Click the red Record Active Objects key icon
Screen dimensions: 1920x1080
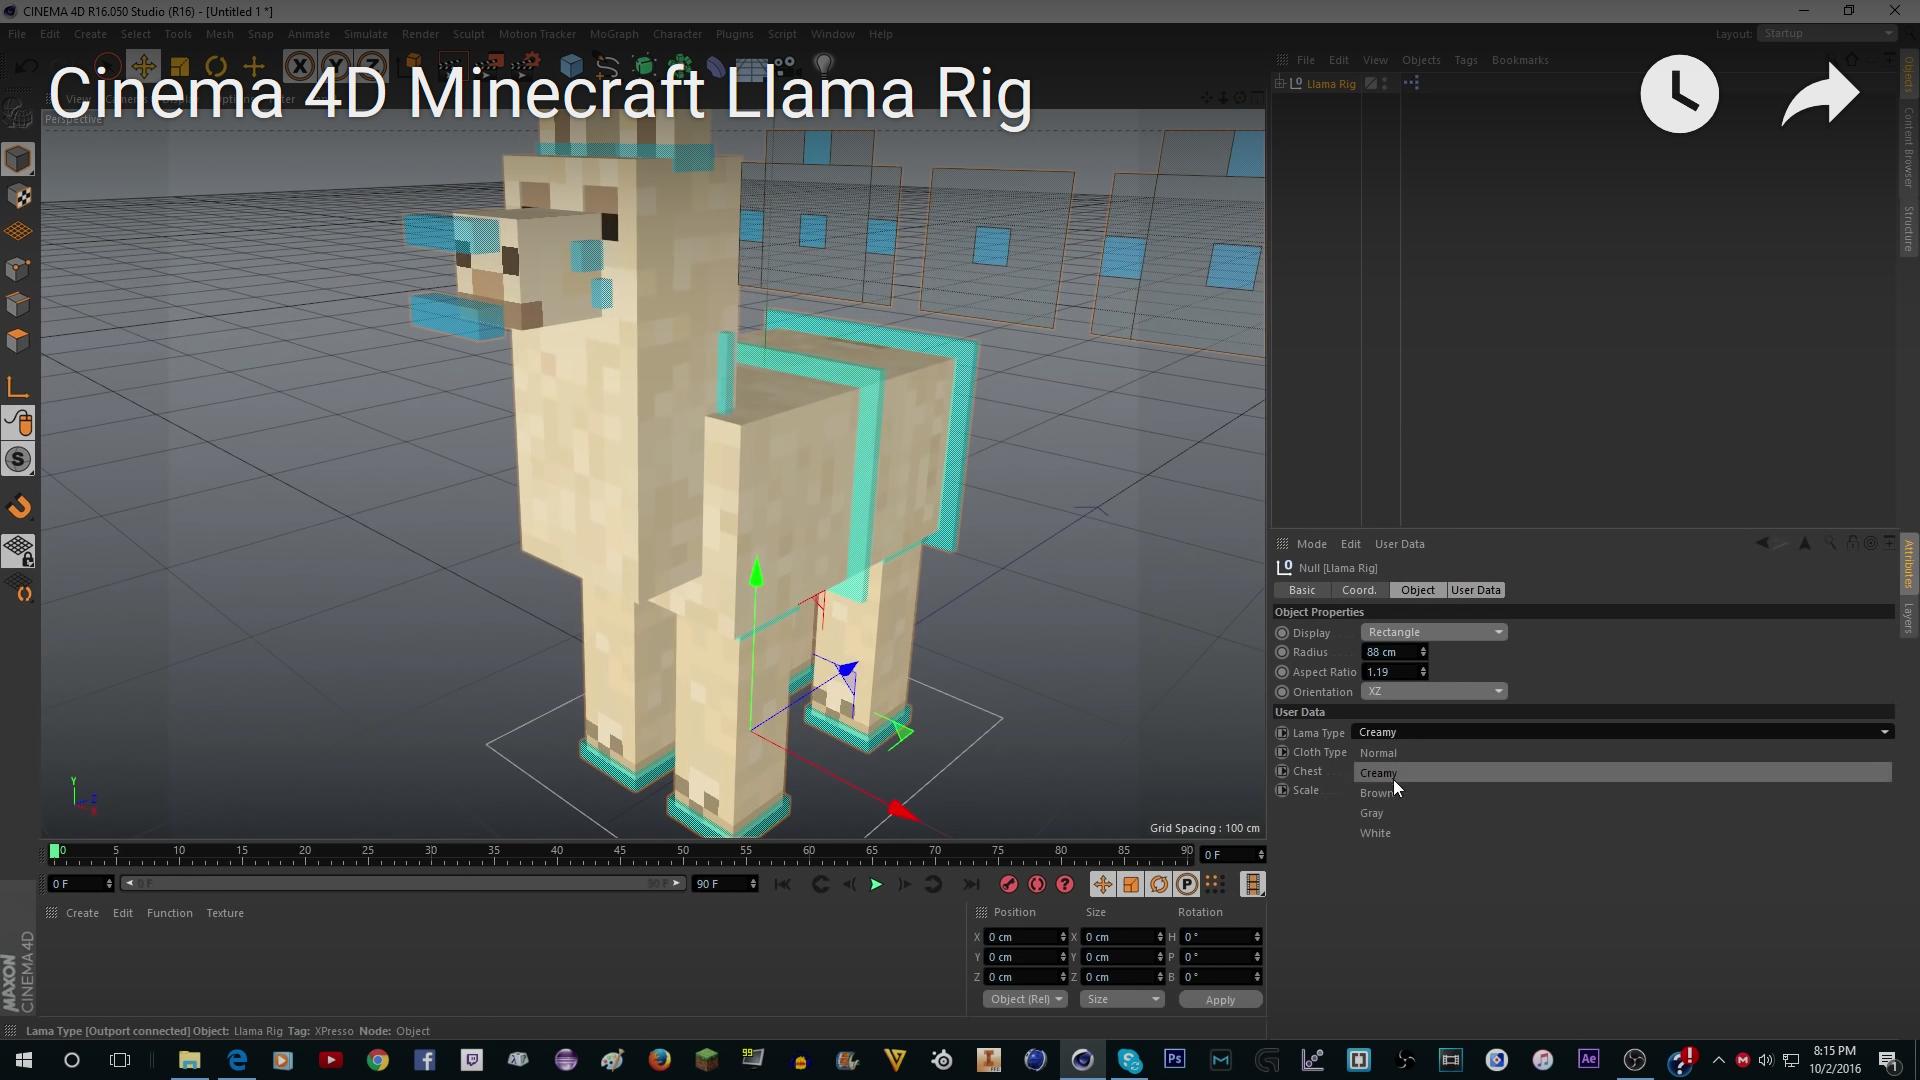click(1009, 884)
